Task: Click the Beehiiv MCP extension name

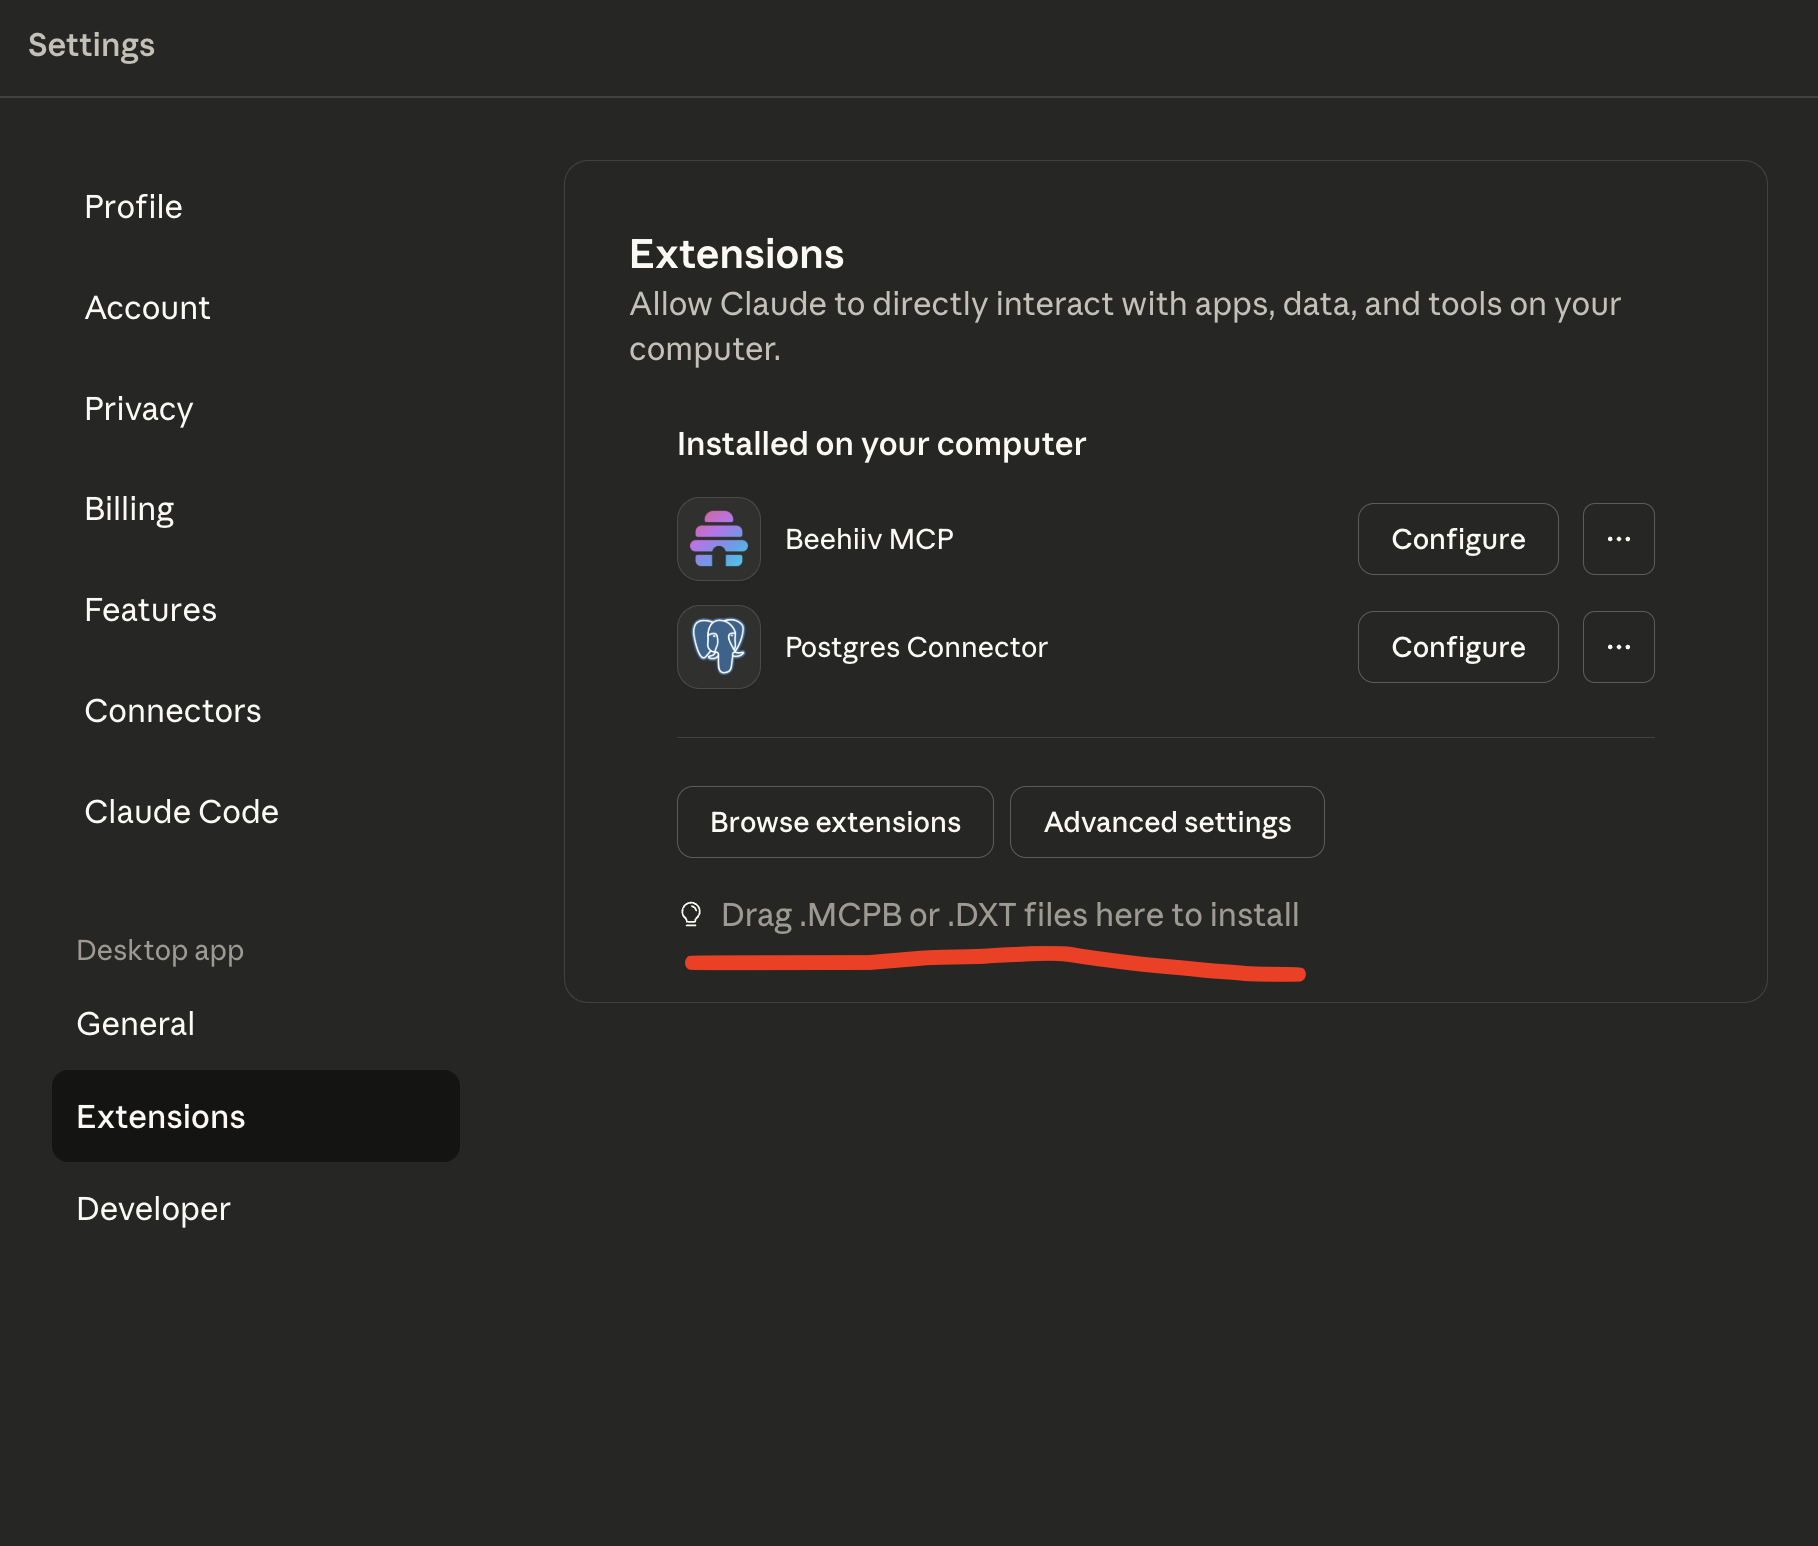Action: [x=869, y=539]
